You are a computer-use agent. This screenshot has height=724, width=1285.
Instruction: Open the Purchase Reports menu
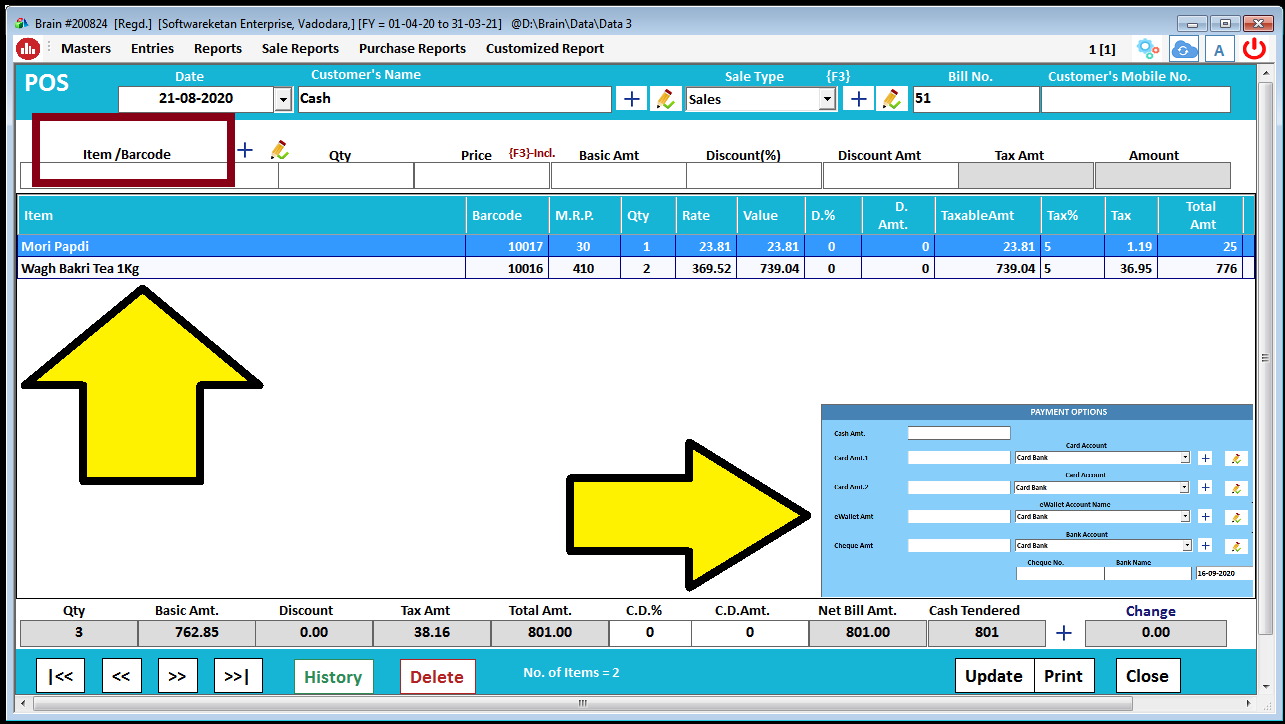[412, 48]
